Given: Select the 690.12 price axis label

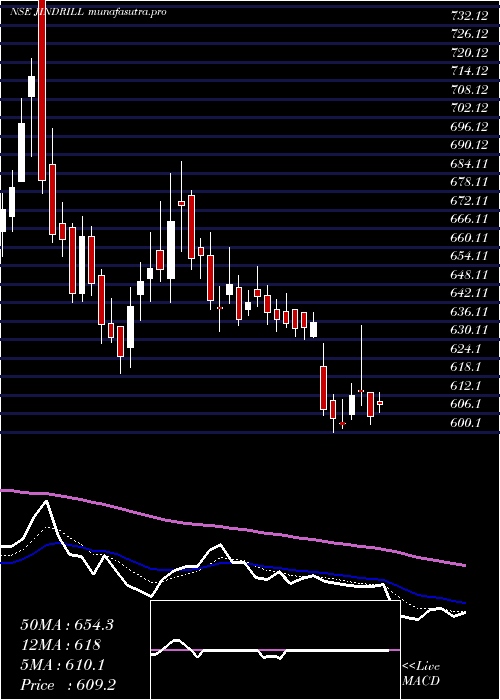Looking at the screenshot, I should point(469,146).
